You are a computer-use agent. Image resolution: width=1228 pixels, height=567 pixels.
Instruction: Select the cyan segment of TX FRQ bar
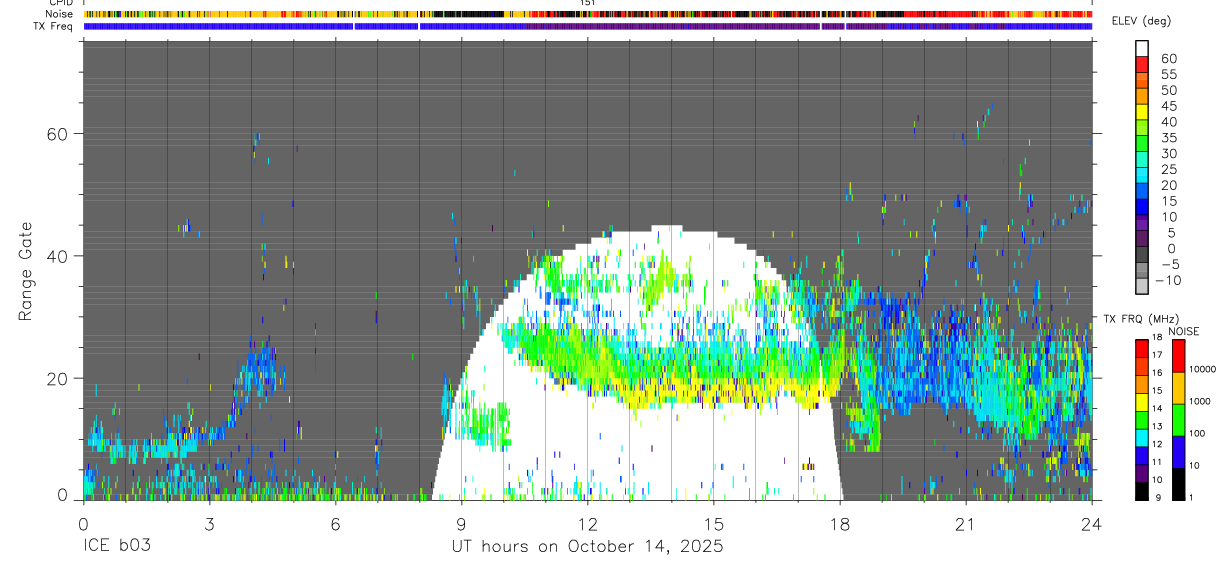[1141, 437]
